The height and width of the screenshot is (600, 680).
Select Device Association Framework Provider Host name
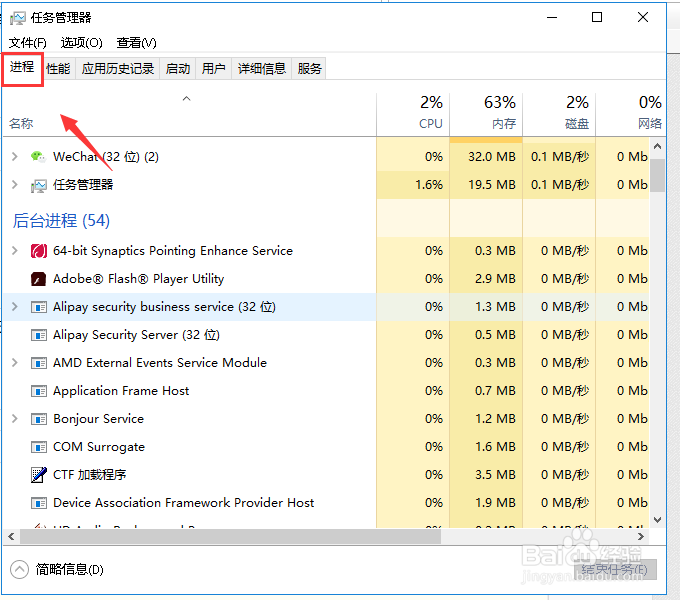point(183,503)
